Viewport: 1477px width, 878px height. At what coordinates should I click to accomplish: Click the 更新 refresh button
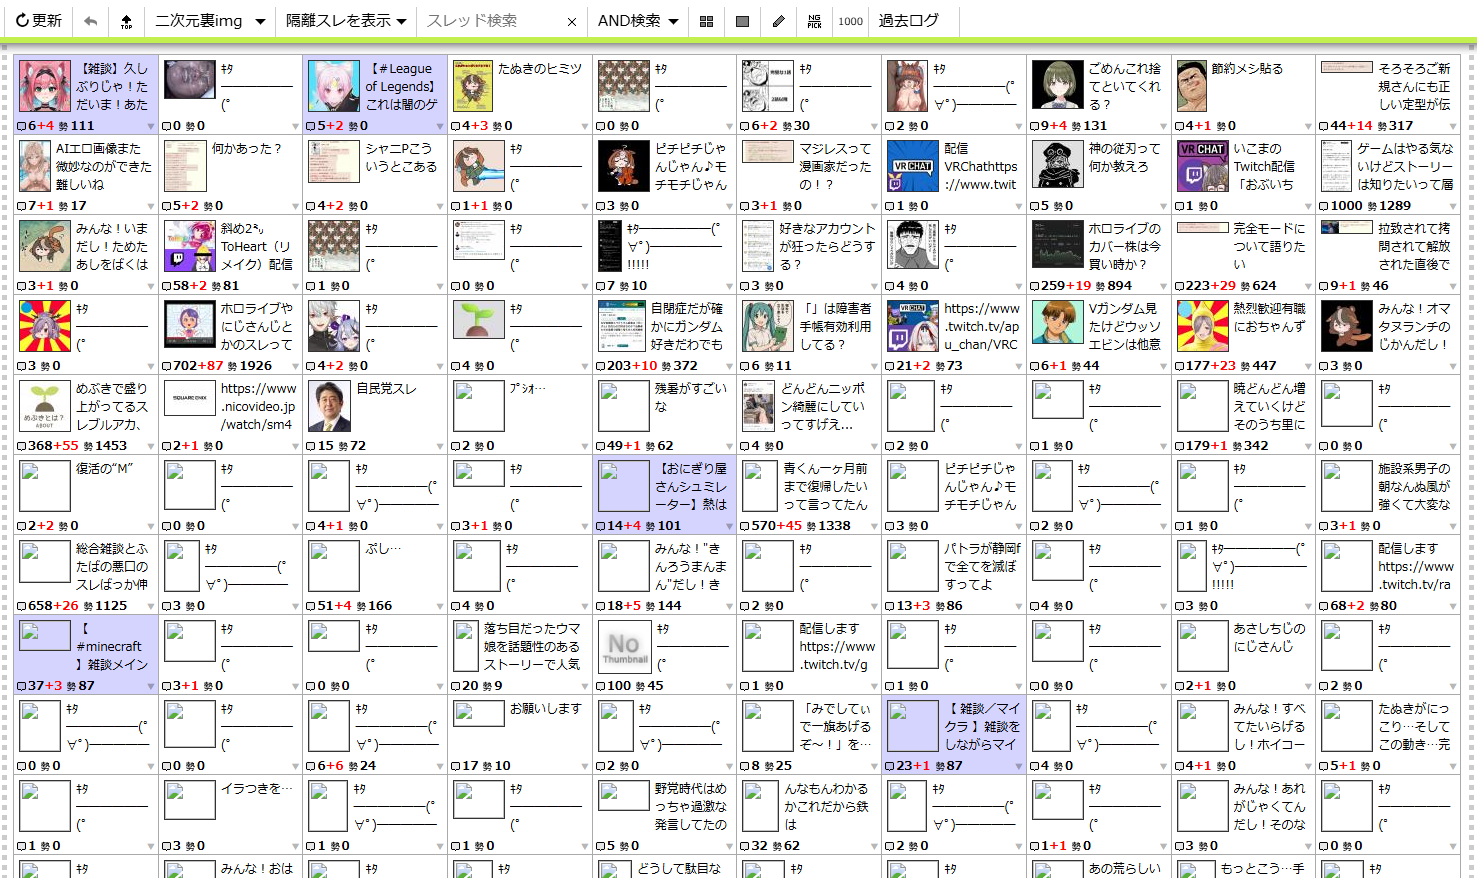(x=40, y=21)
